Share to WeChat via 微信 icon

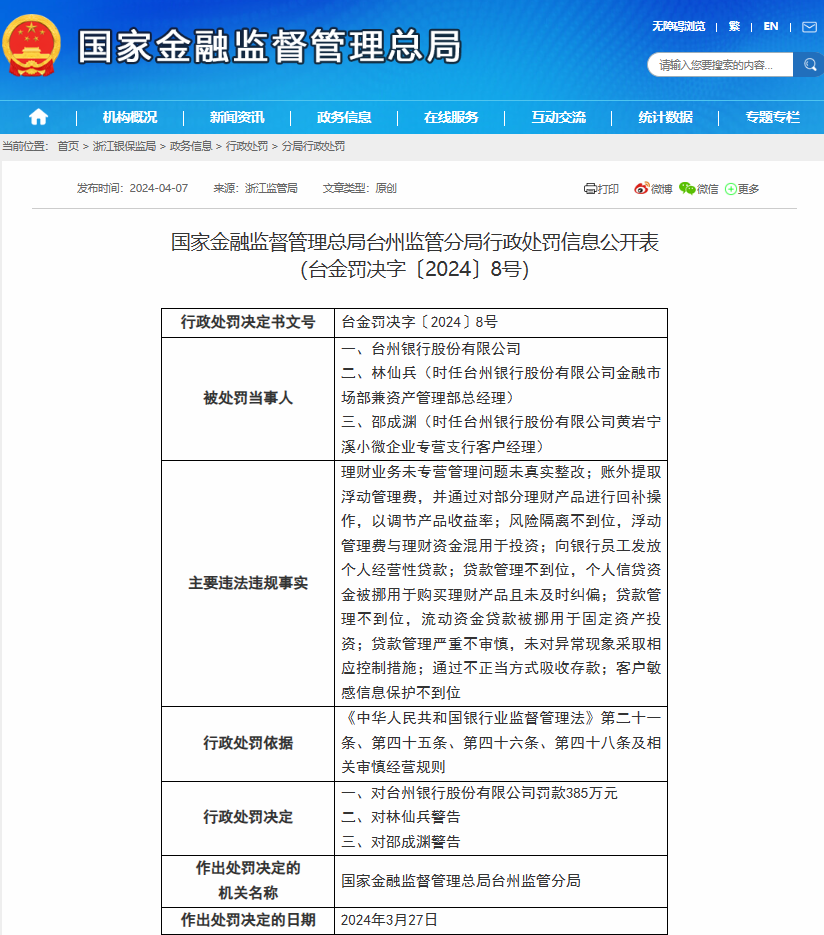point(698,188)
